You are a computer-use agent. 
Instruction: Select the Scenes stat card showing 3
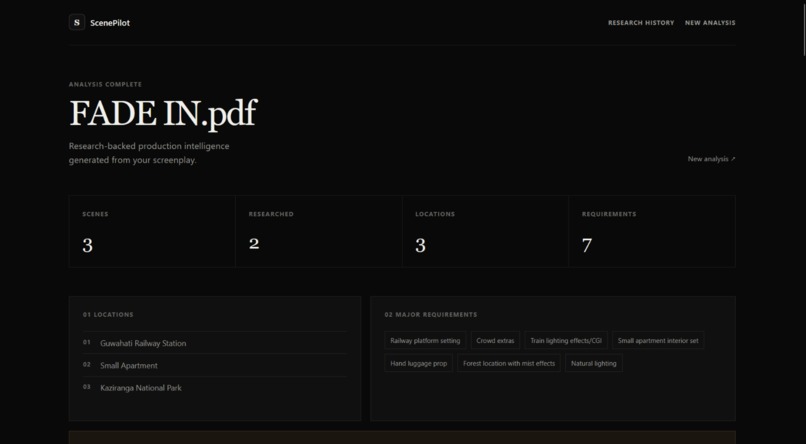tap(152, 231)
